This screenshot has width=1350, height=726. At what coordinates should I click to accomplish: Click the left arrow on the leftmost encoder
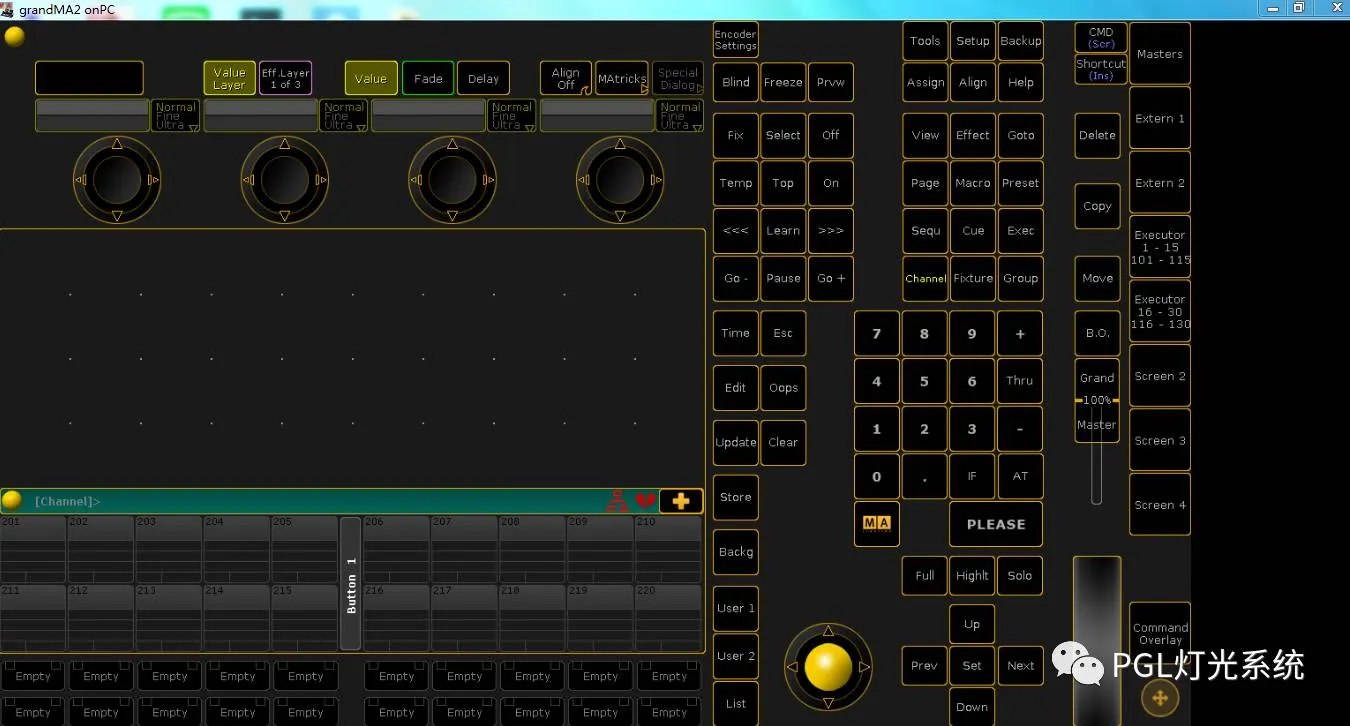[80, 180]
